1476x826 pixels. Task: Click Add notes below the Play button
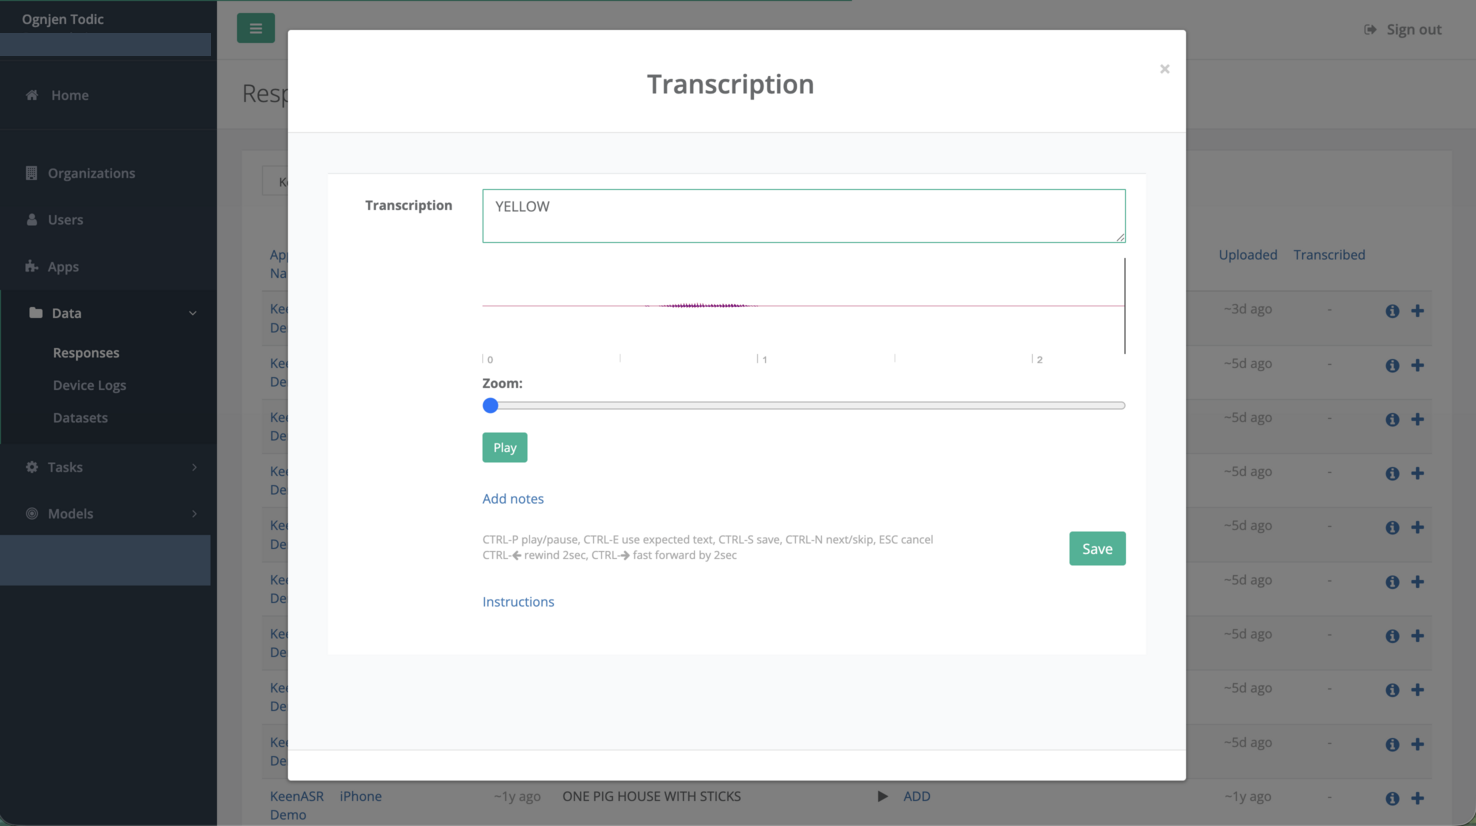pyautogui.click(x=513, y=498)
